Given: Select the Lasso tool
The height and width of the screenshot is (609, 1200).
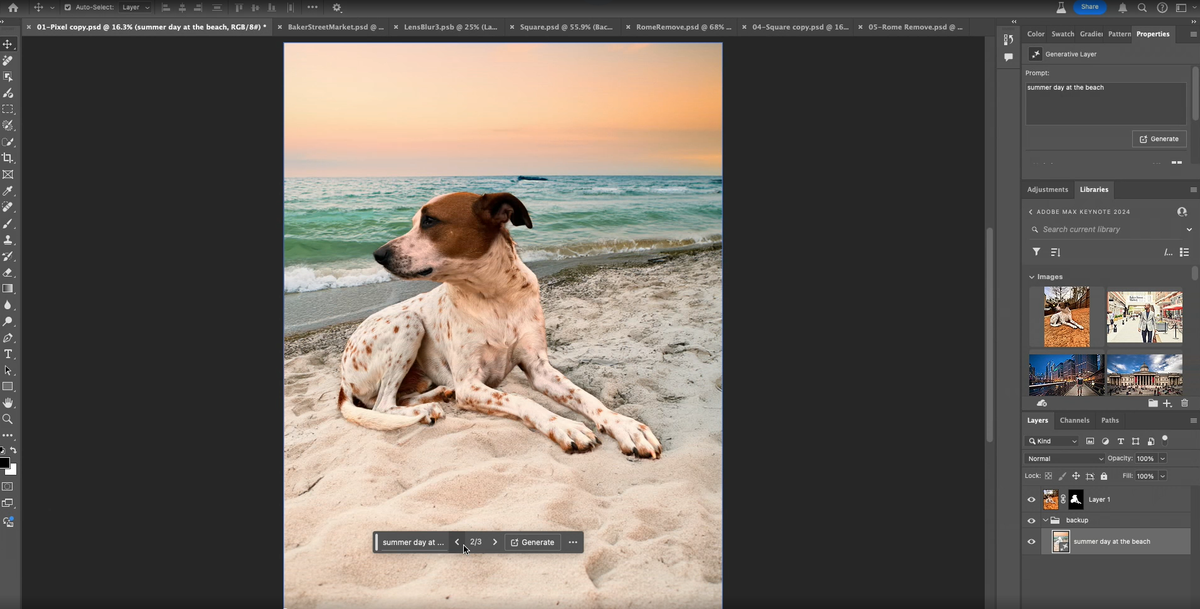Looking at the screenshot, I should click(7, 127).
